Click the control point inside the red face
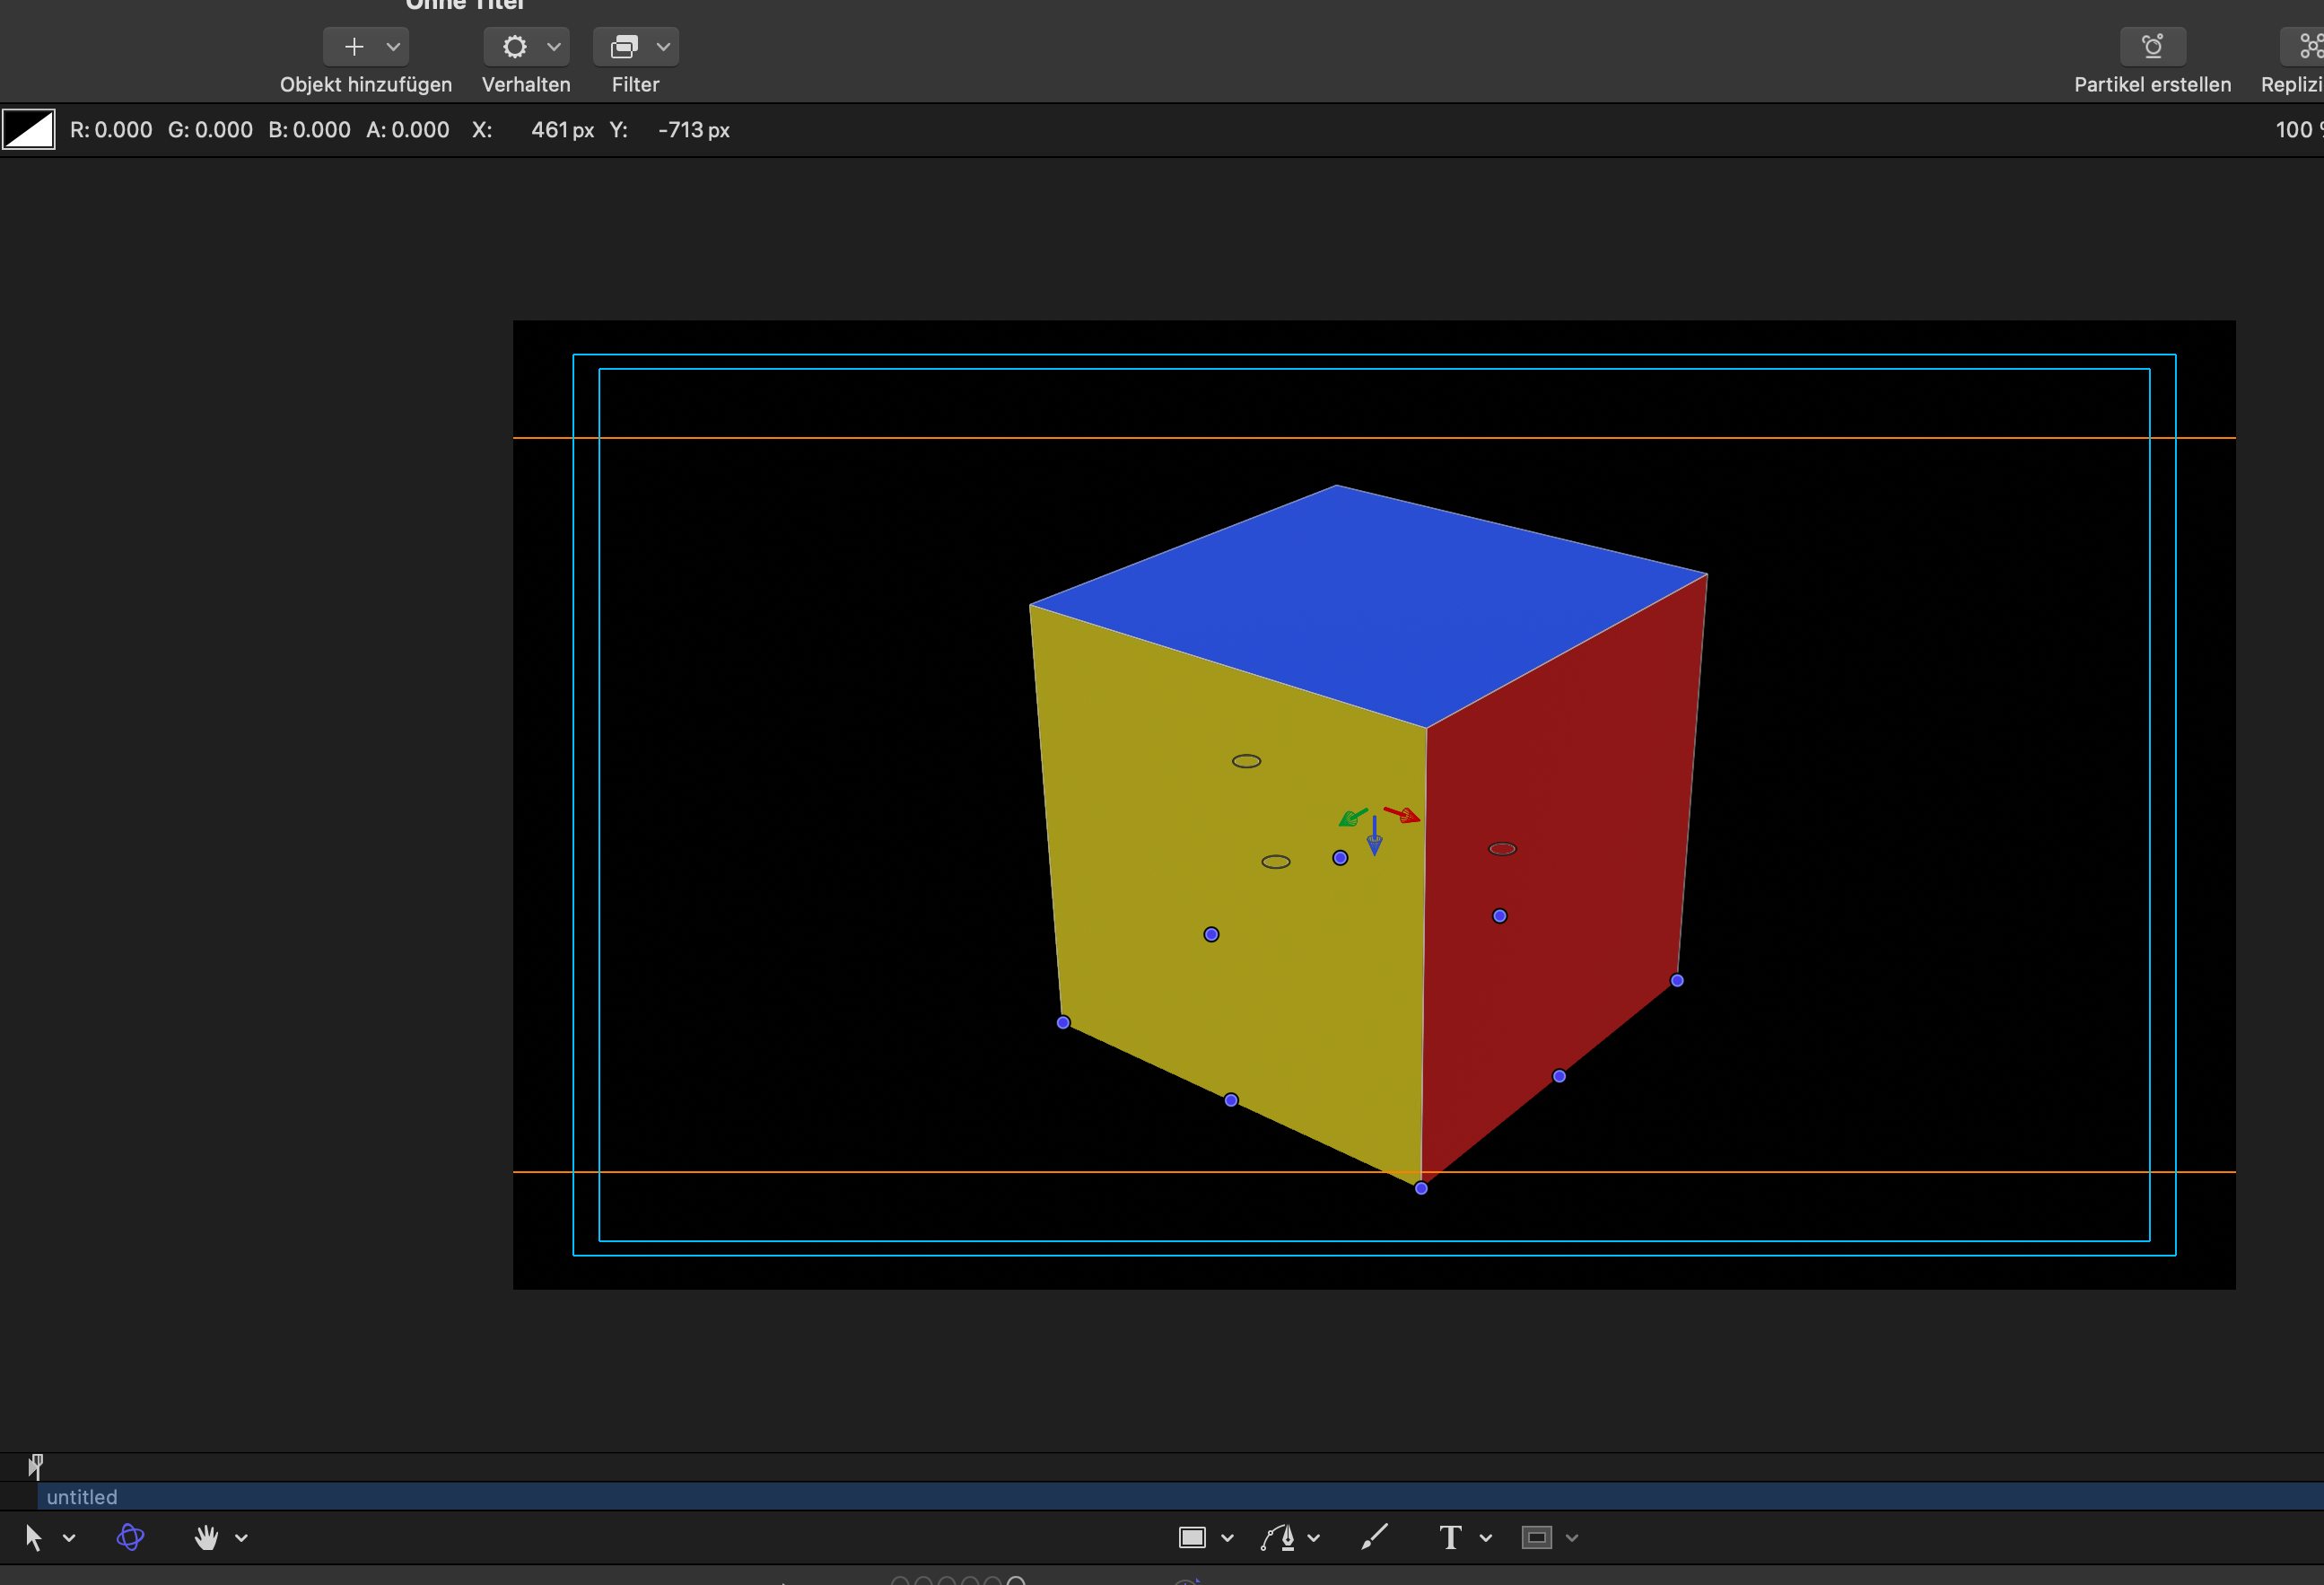The width and height of the screenshot is (2324, 1585). pos(1500,916)
